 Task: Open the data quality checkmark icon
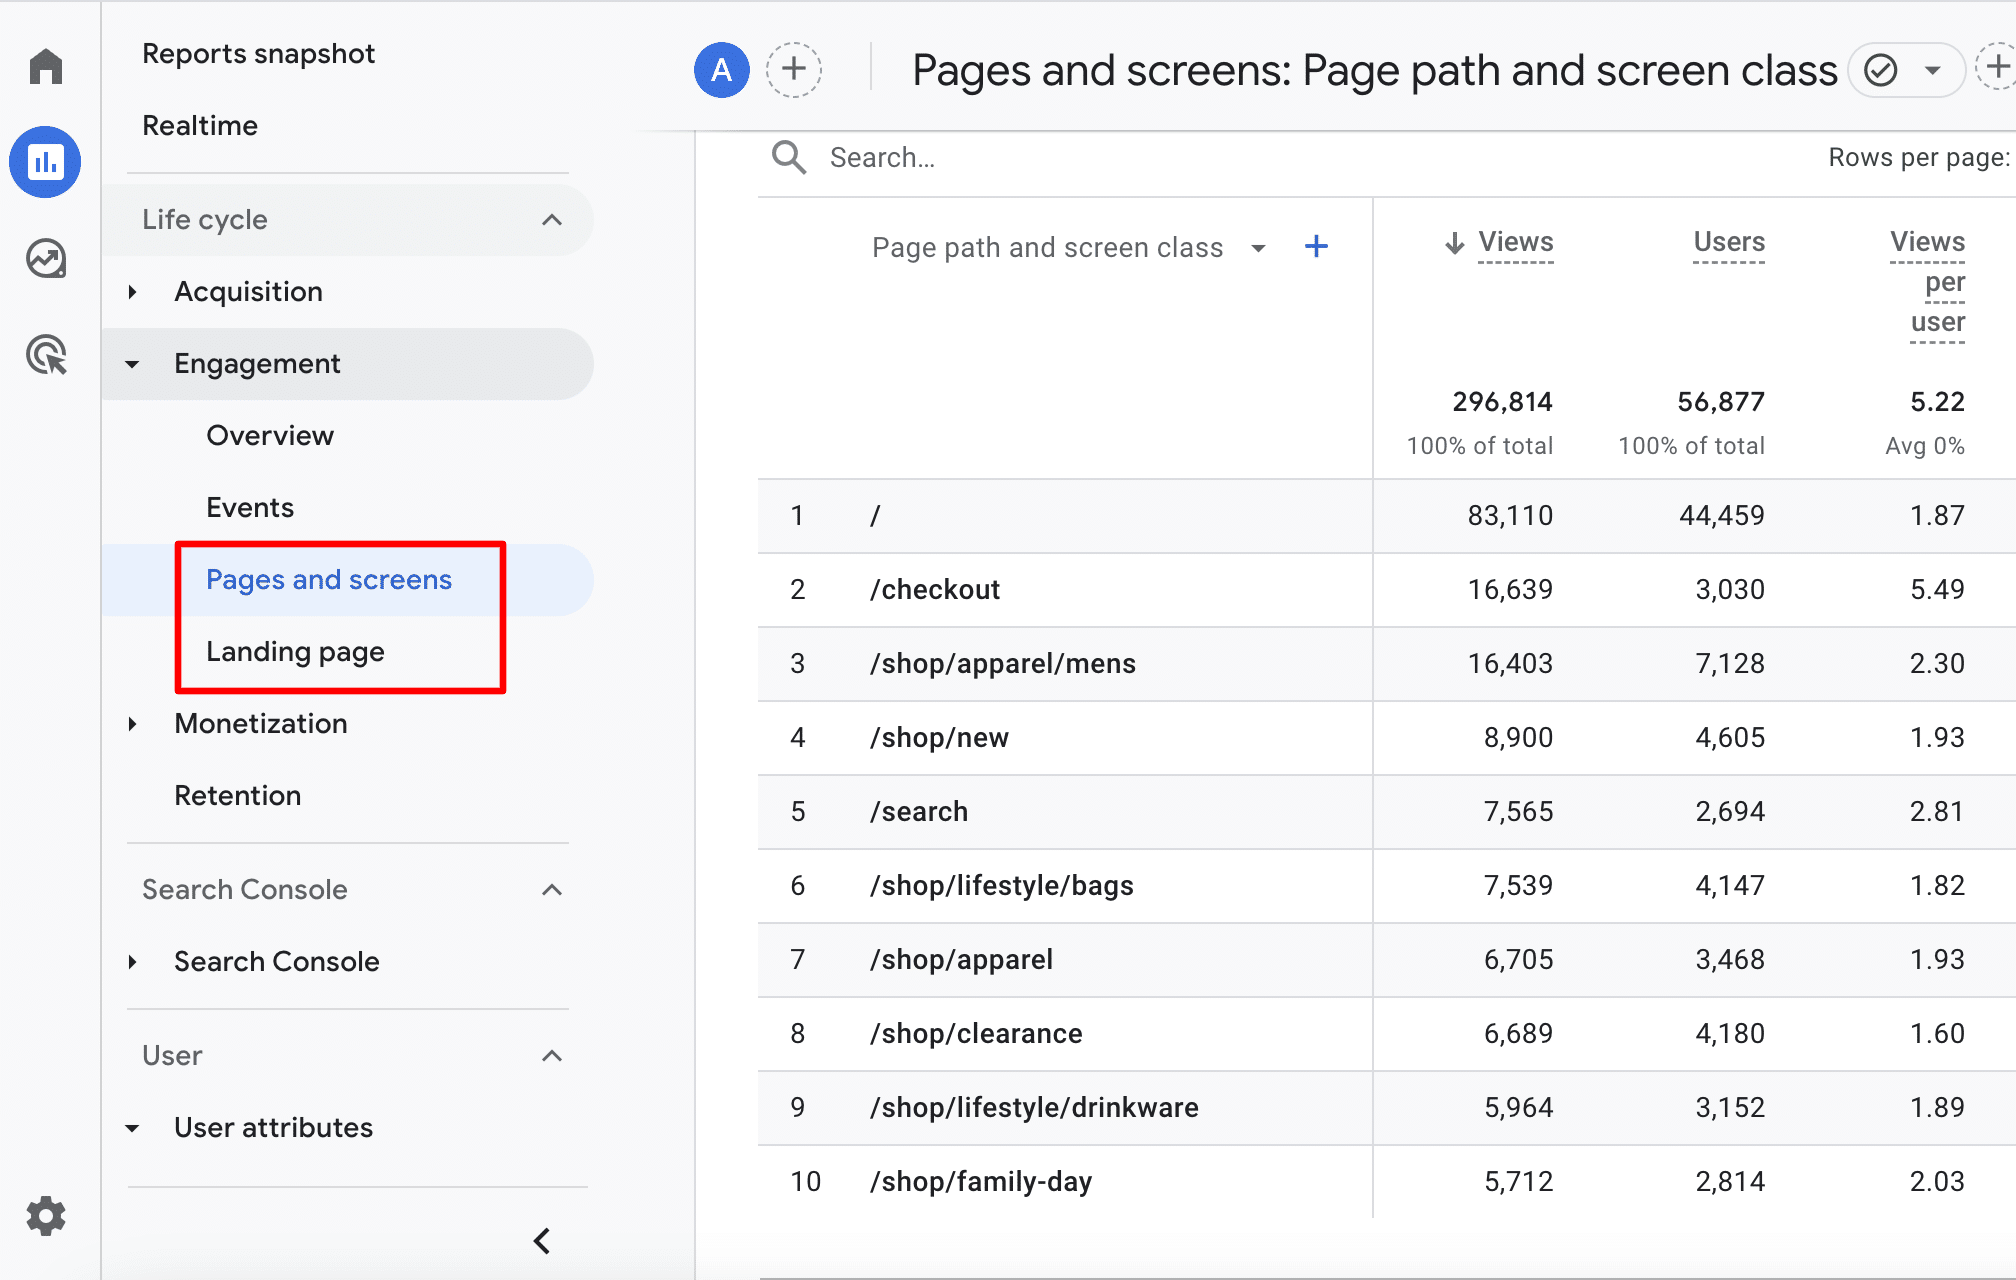[x=1882, y=70]
